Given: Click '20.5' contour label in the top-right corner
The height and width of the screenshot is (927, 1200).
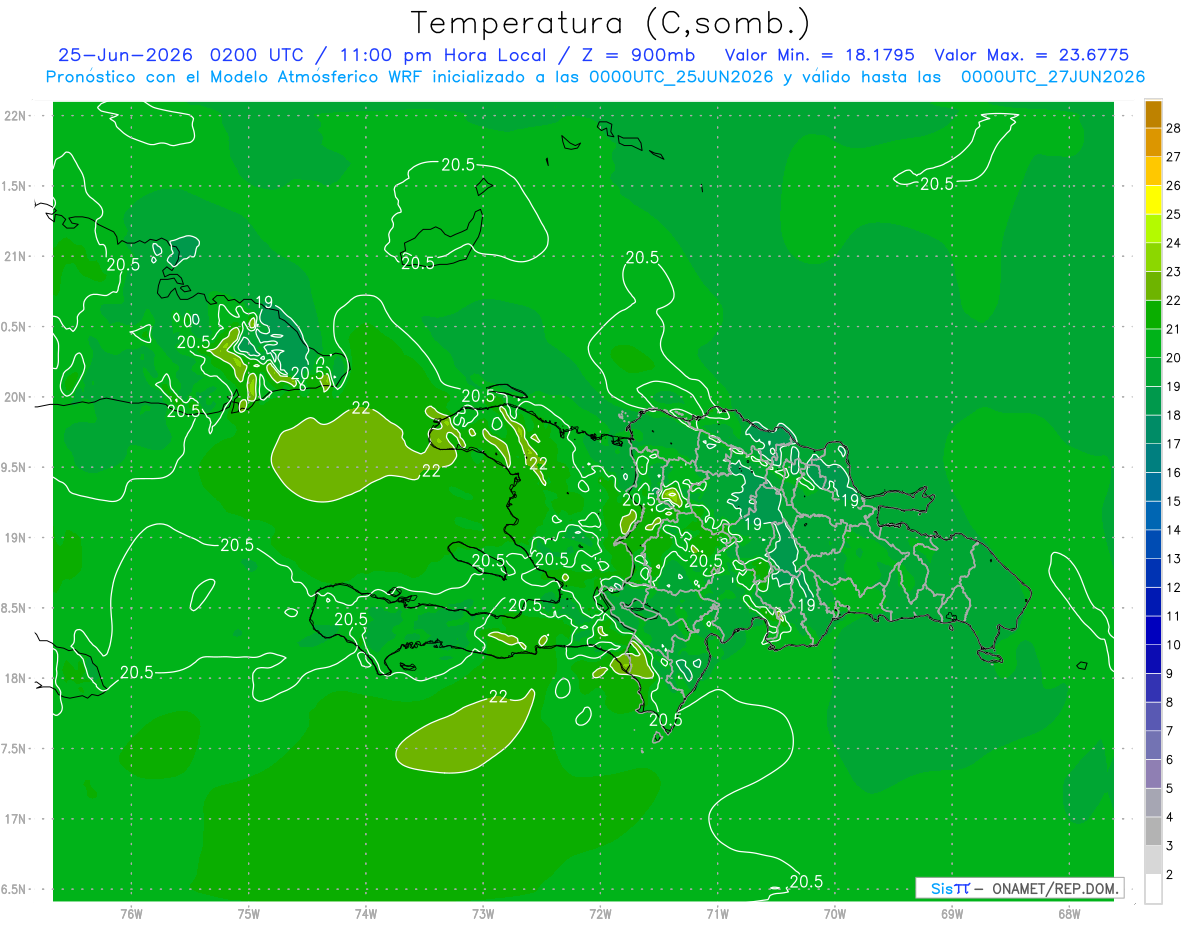Looking at the screenshot, I should pyautogui.click(x=937, y=184).
